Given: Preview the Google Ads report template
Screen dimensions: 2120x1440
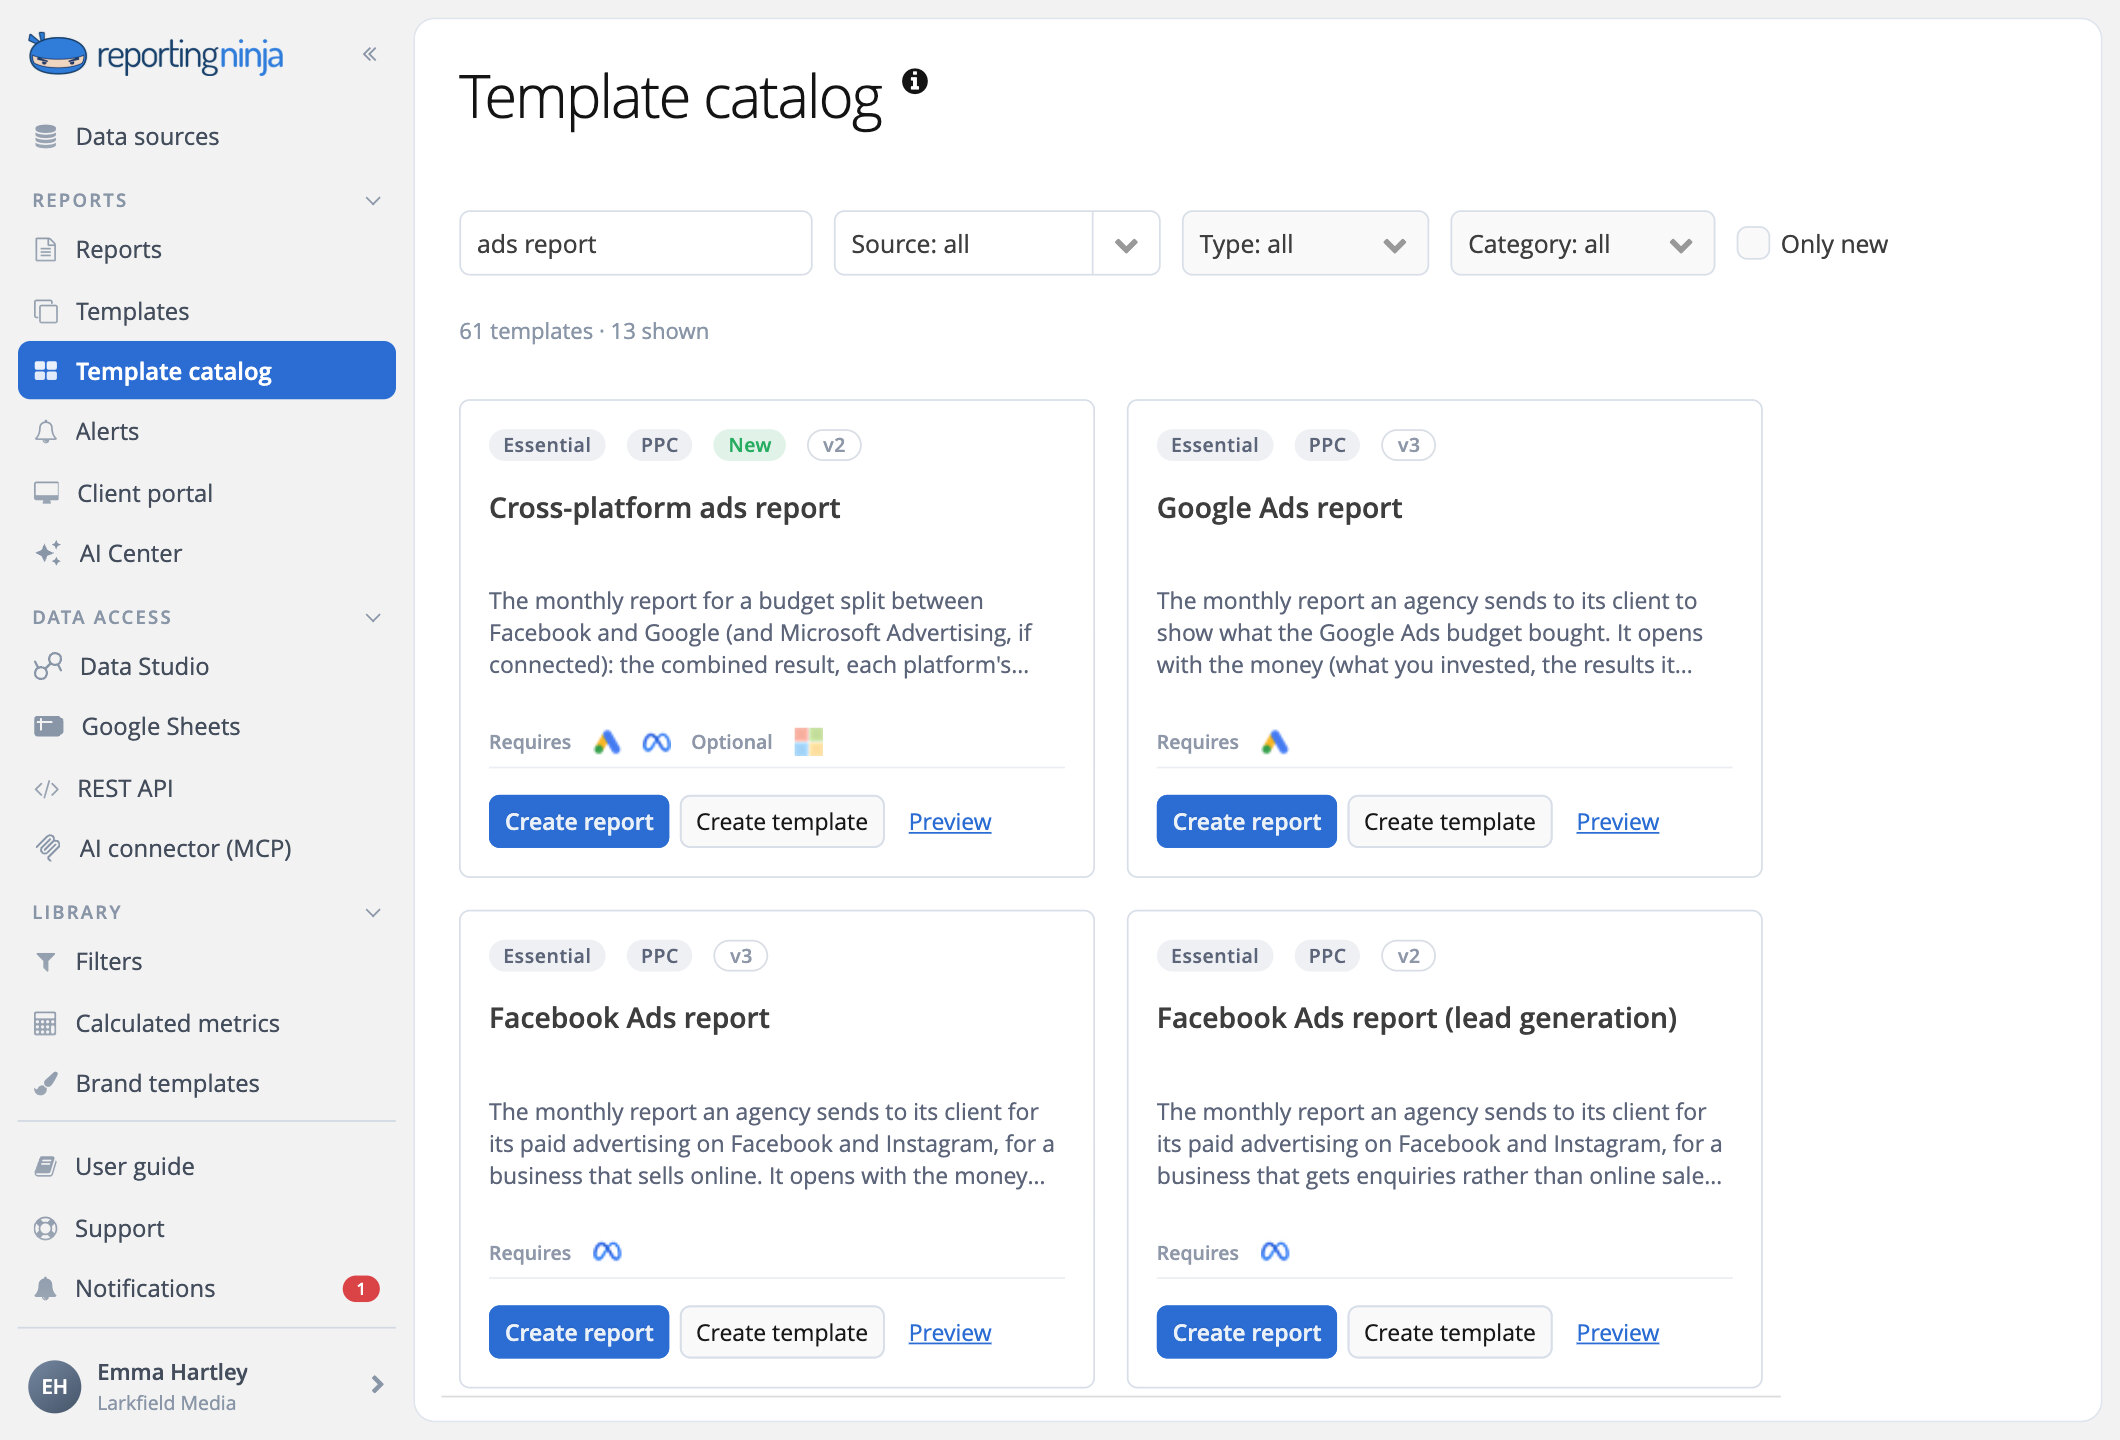Looking at the screenshot, I should (x=1617, y=821).
